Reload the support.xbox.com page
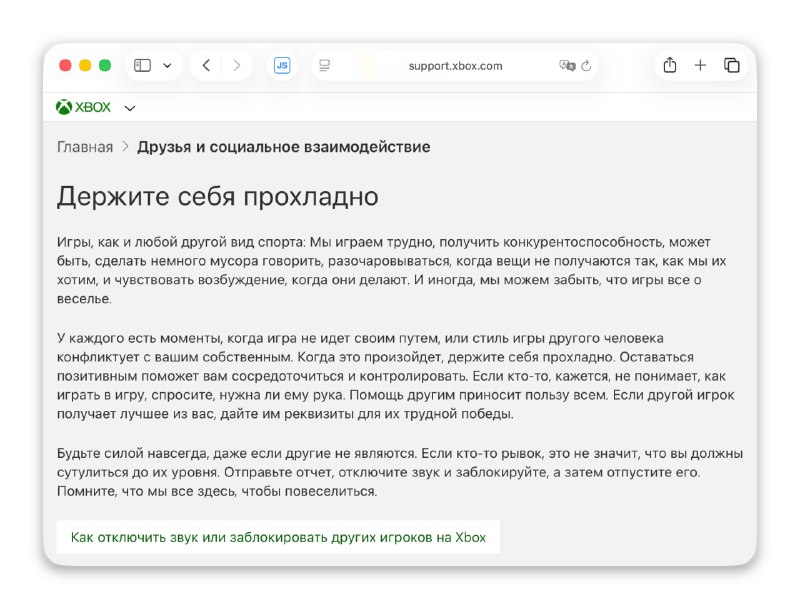Image resolution: width=800 pixels, height=609 pixels. click(x=586, y=65)
